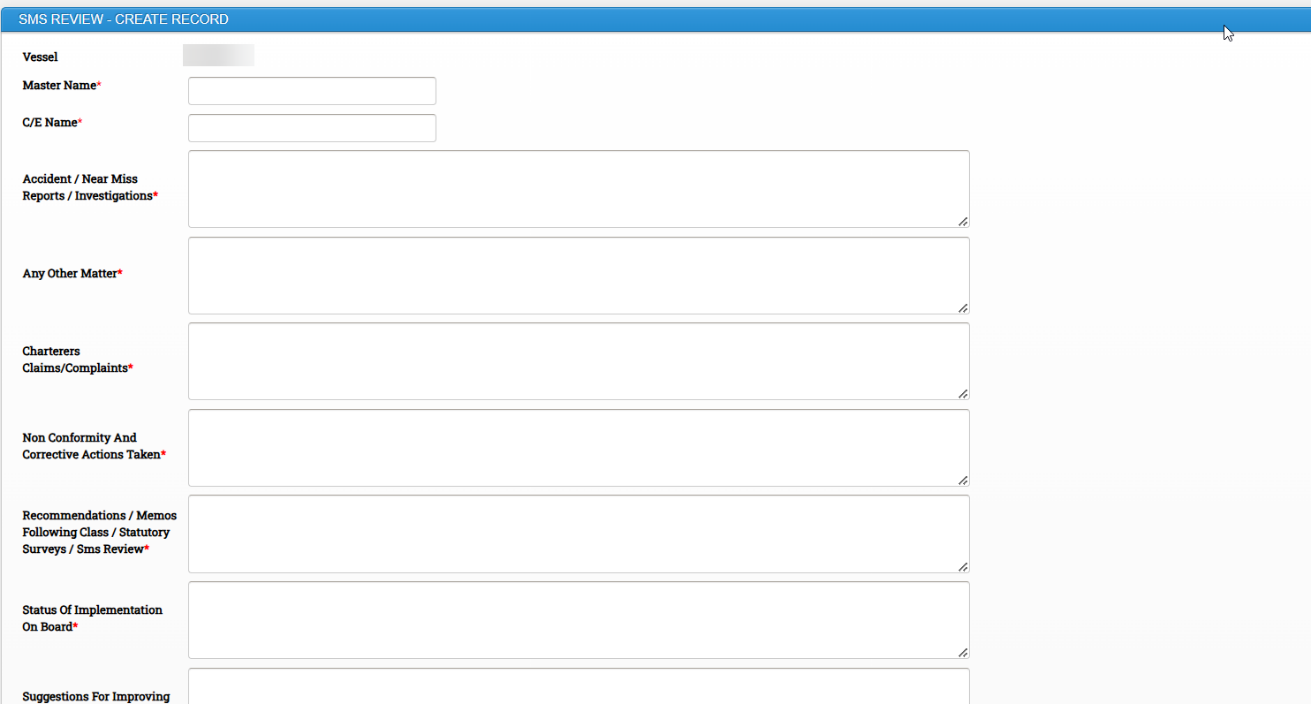Click resize handle of Accident / Near Miss textarea
The height and width of the screenshot is (704, 1311).
tap(962, 221)
